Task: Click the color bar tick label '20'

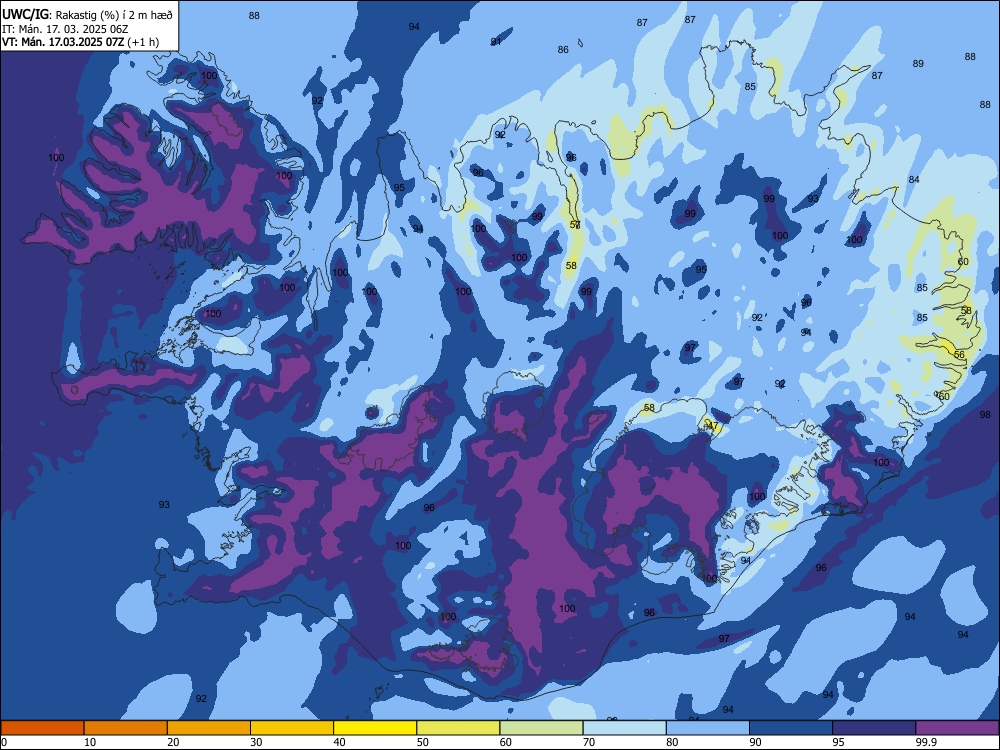Action: 173,742
